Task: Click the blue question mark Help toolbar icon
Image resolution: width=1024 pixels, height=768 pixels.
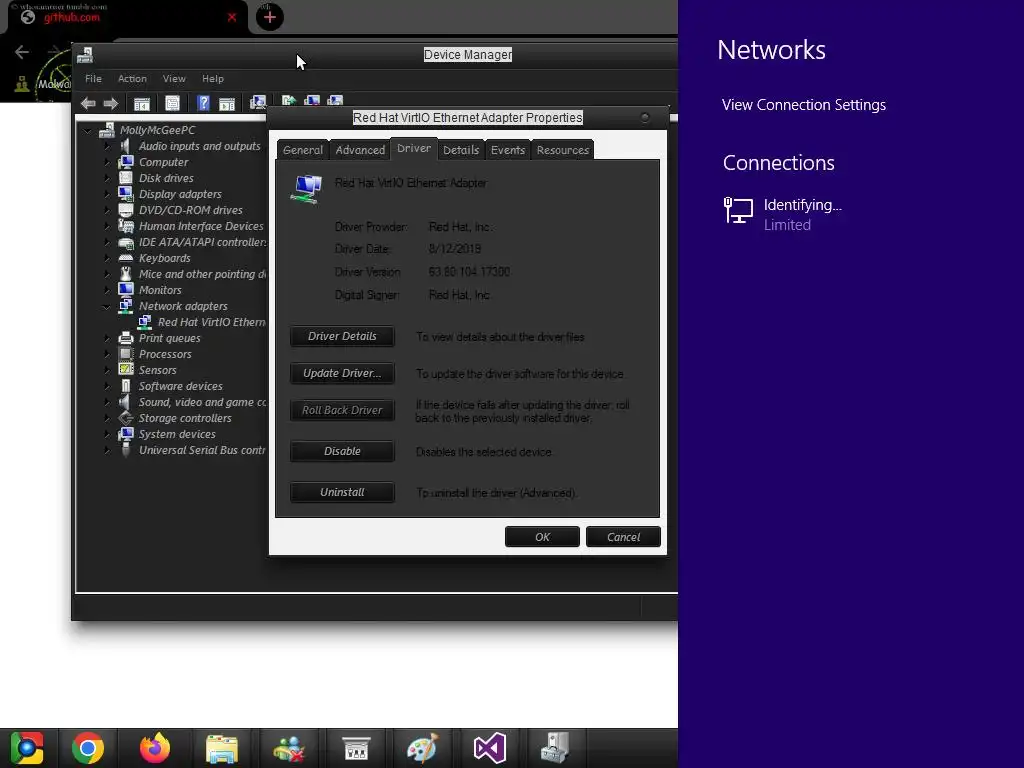Action: point(203,103)
